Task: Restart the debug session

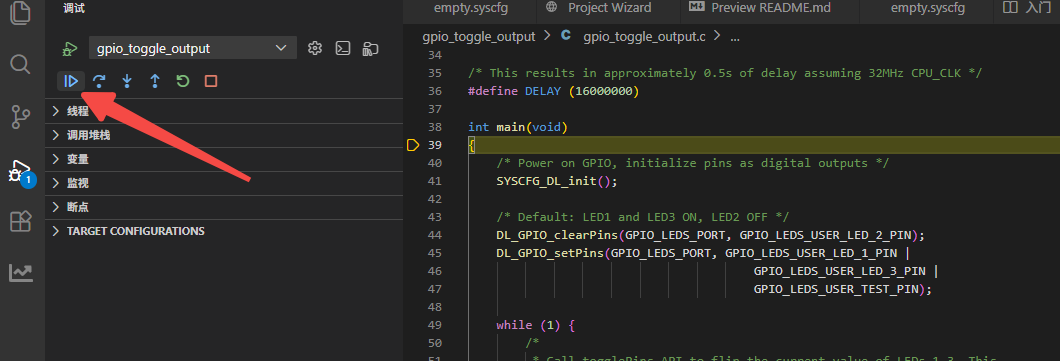Action: [x=183, y=81]
